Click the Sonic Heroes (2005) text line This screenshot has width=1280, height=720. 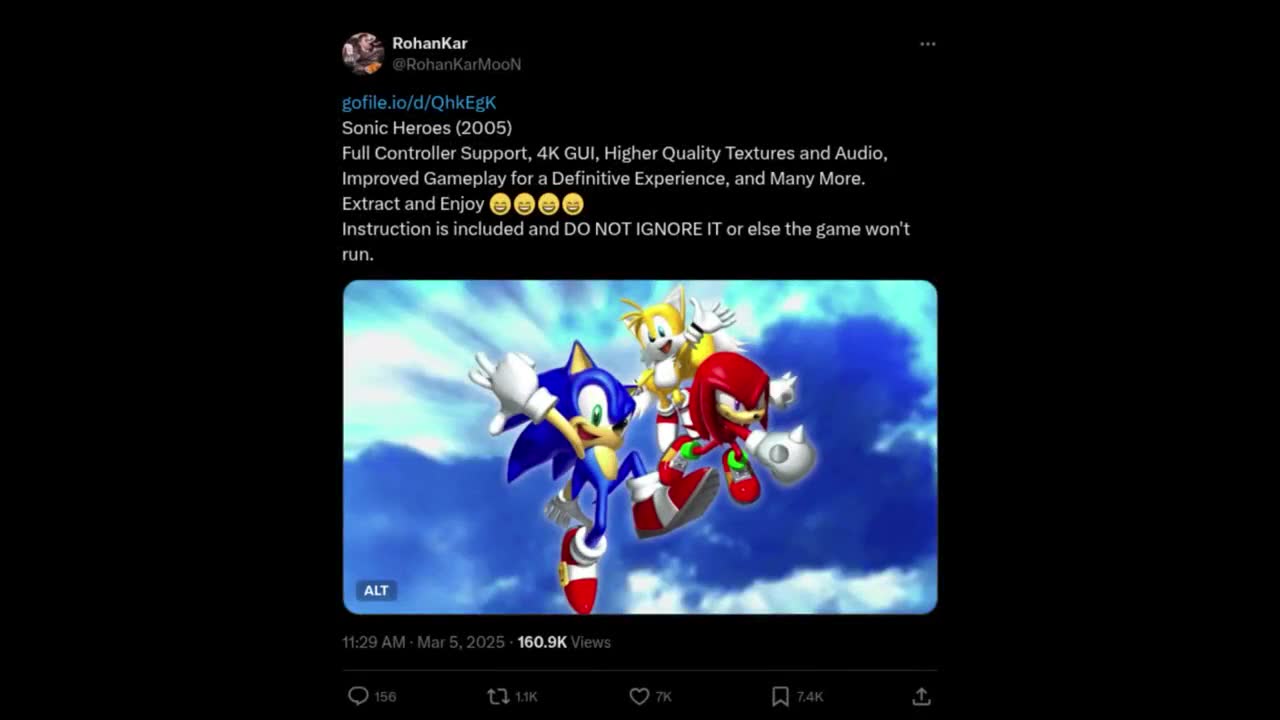(427, 128)
